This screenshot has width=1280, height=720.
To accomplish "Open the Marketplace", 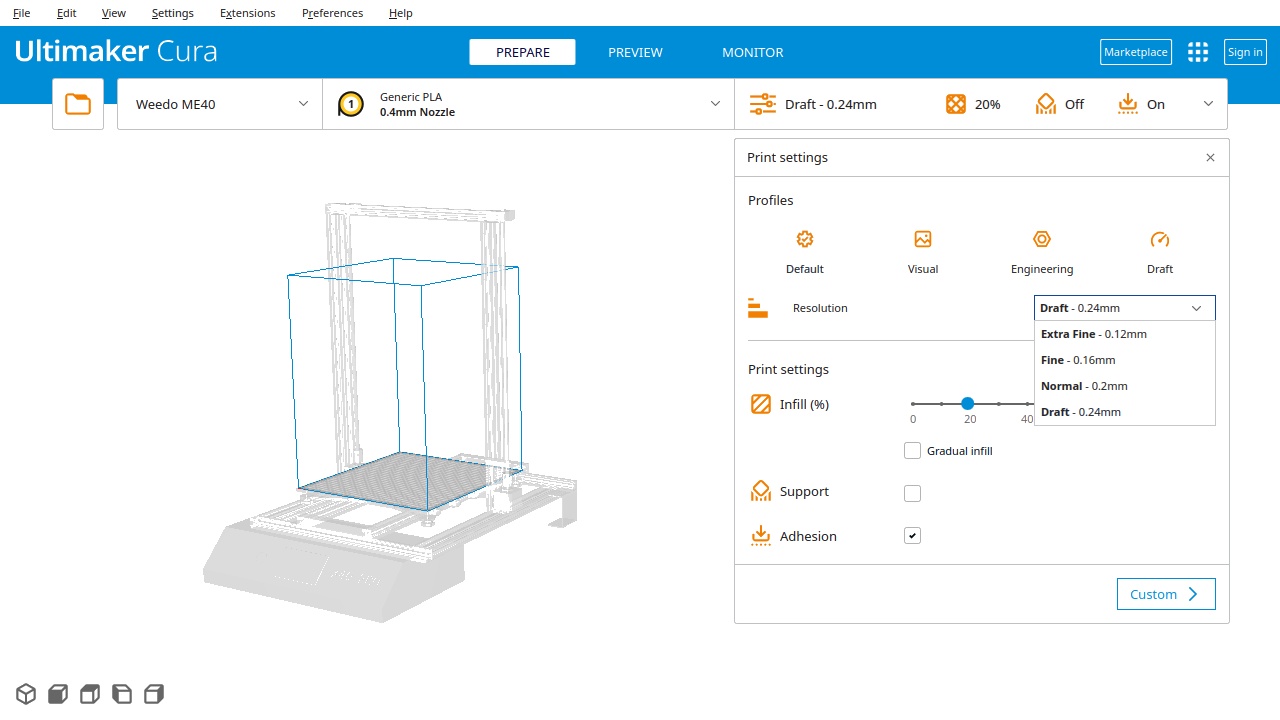I will pos(1136,52).
